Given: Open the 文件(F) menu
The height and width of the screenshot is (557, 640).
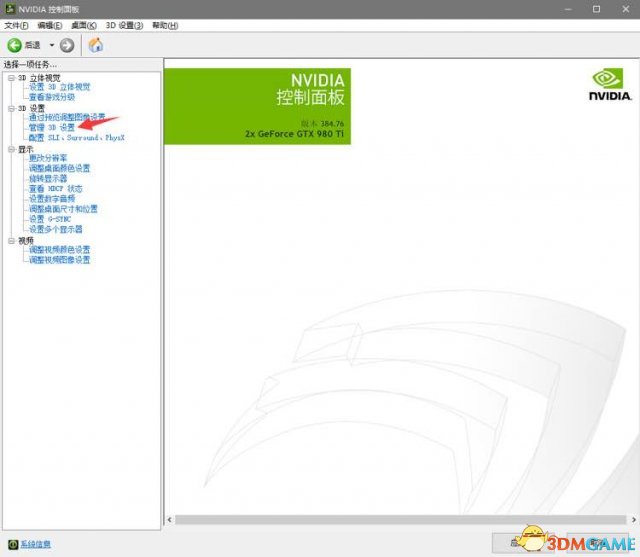Looking at the screenshot, I should click(x=16, y=25).
